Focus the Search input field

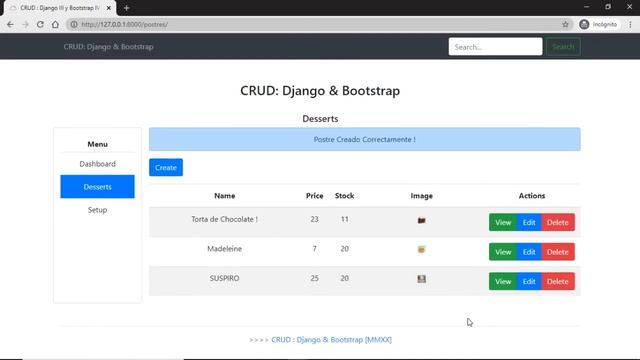coord(496,47)
